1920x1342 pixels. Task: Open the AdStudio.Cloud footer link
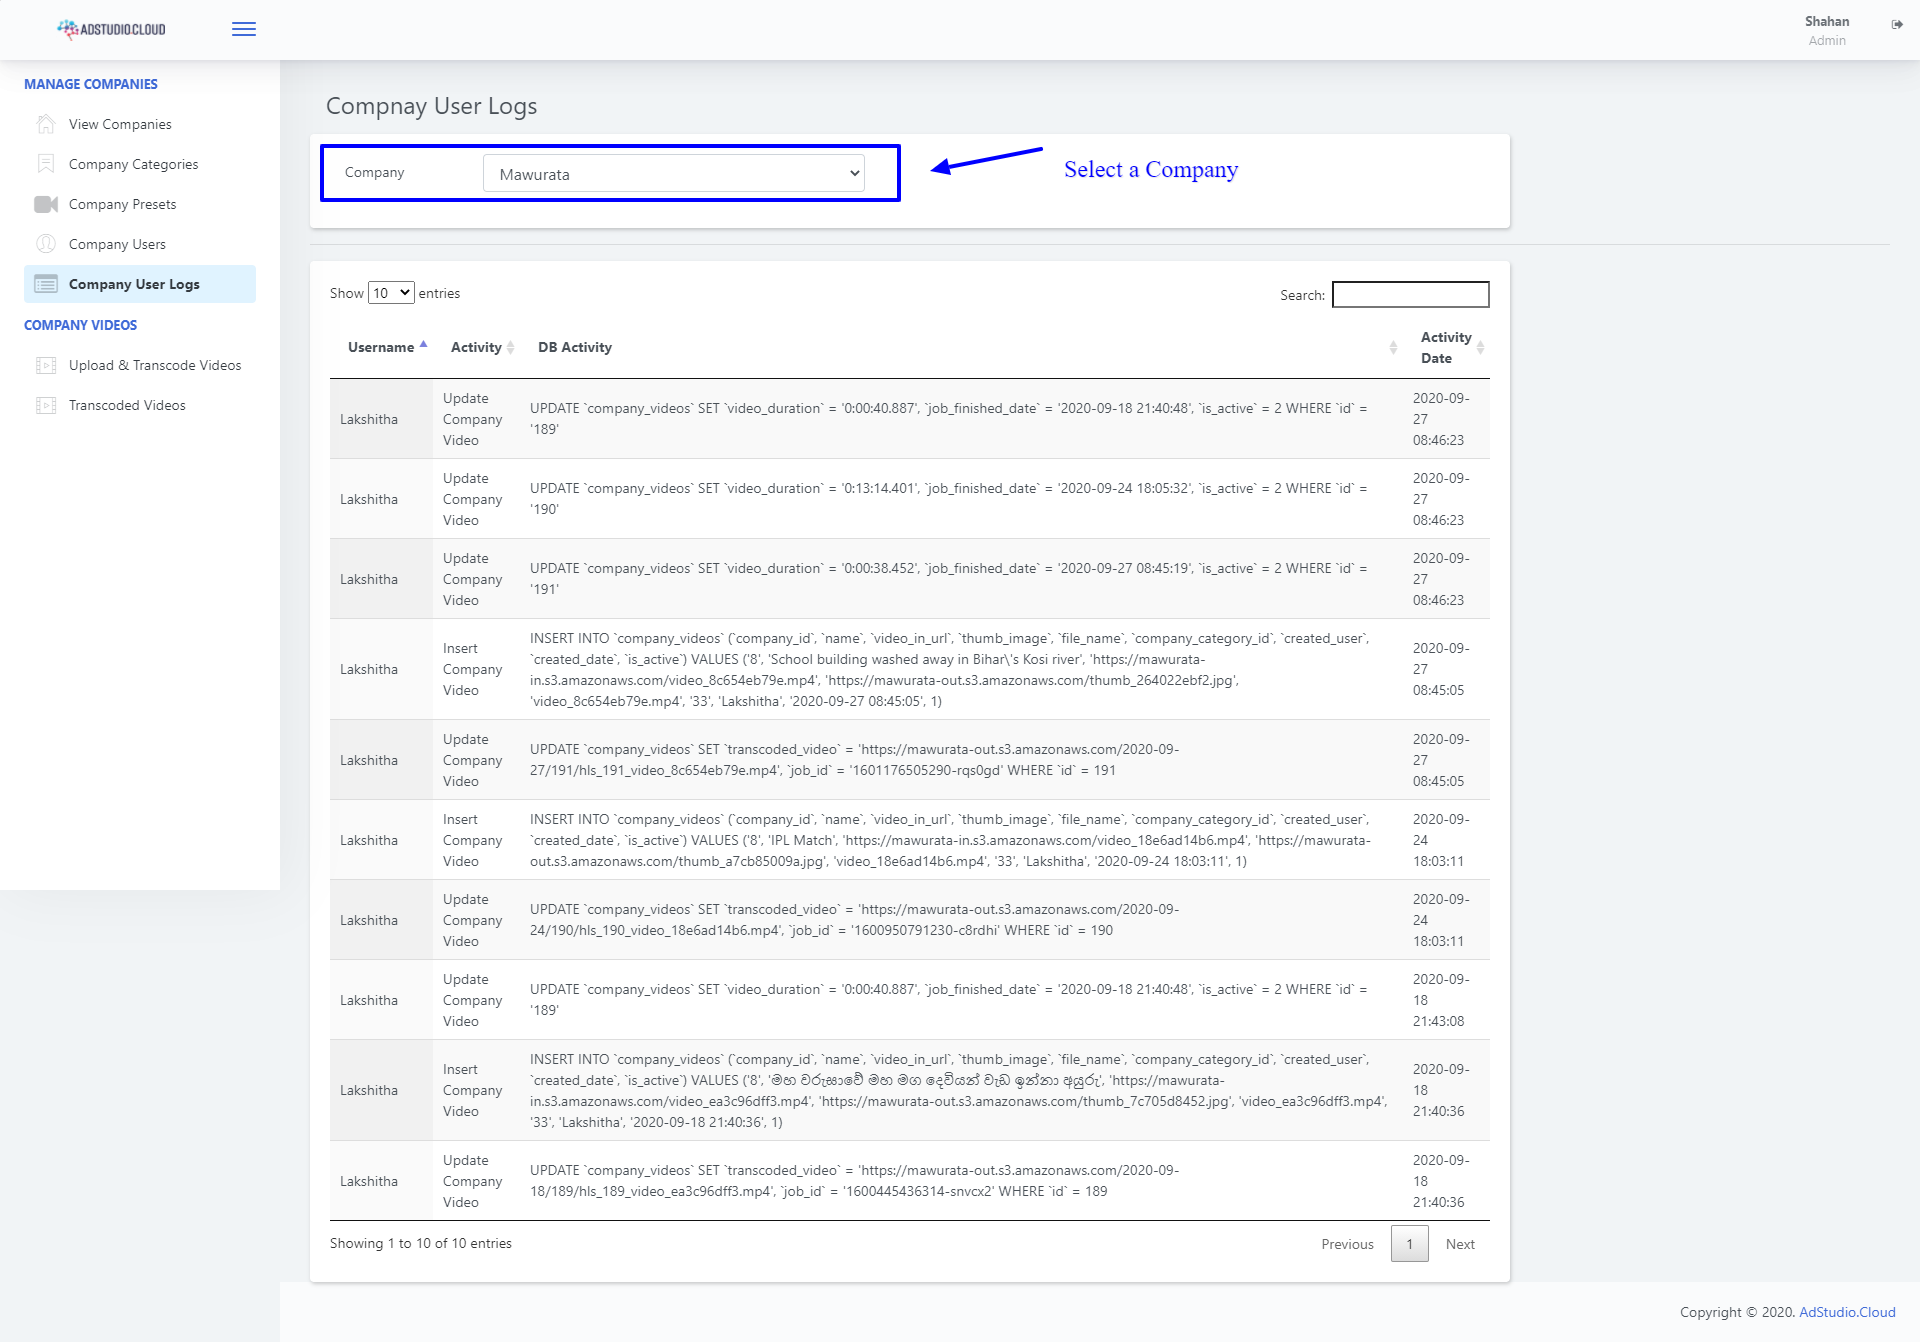1847,1312
